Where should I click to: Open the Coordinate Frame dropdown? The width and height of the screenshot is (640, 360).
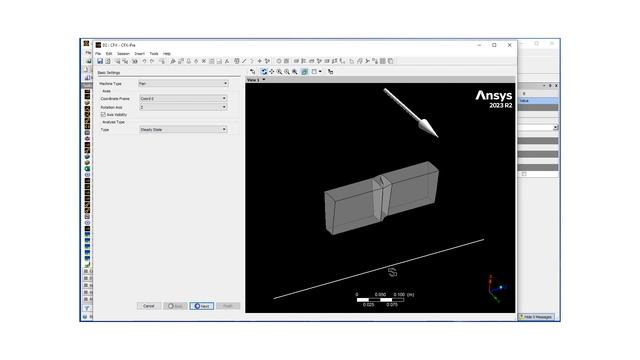point(183,99)
